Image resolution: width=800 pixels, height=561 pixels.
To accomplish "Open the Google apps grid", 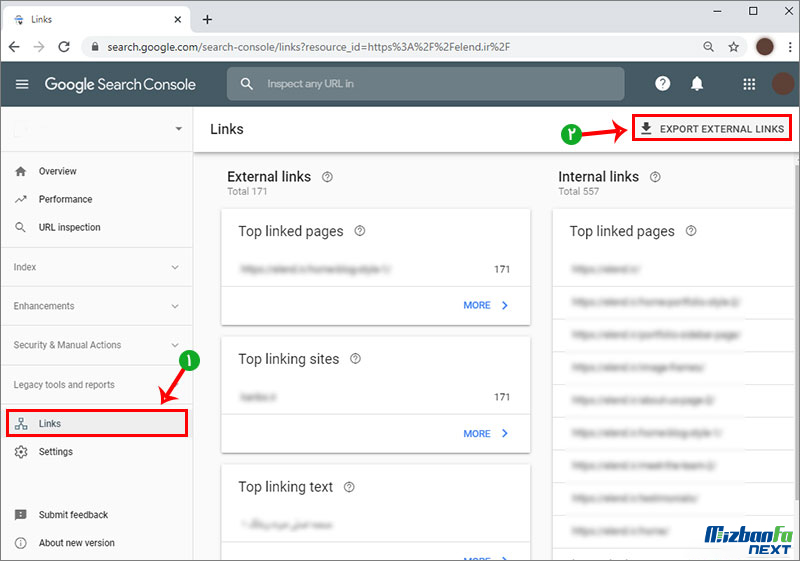I will coord(749,84).
